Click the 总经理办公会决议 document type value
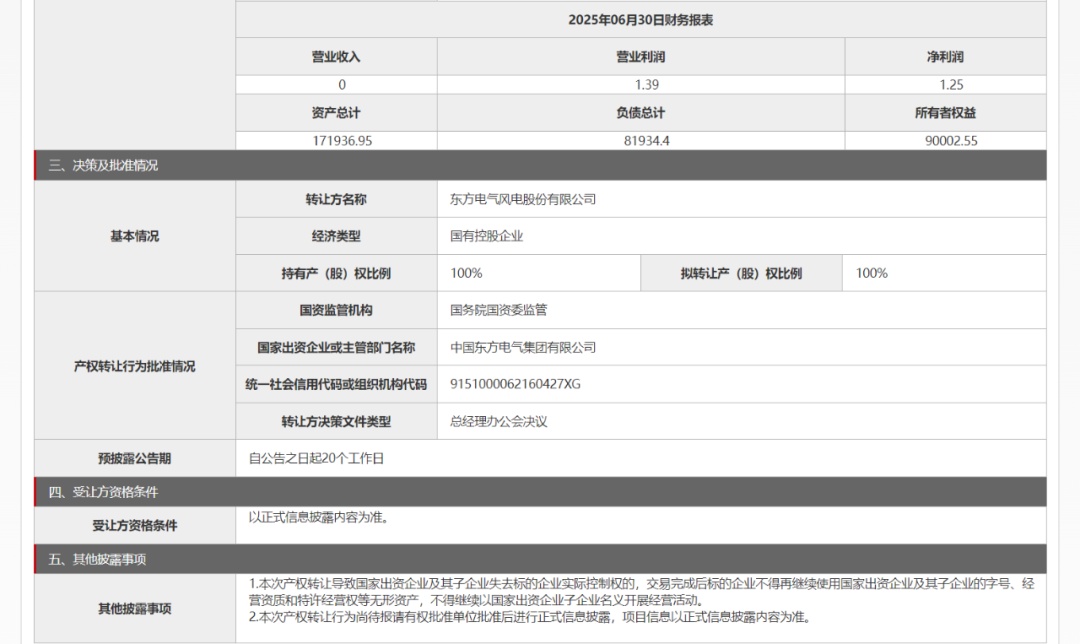Viewport: 1080px width, 644px height. 499,421
